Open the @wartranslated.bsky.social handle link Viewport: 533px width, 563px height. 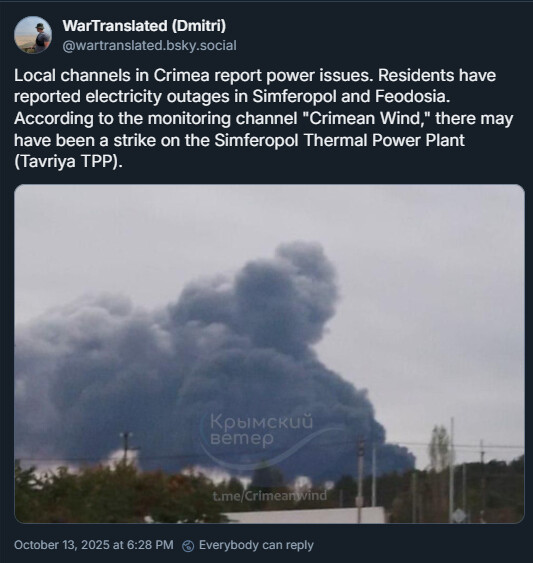tap(149, 46)
